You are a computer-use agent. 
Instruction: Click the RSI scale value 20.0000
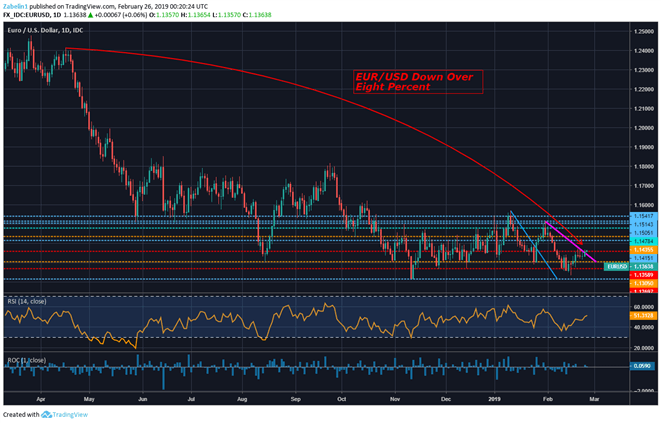coord(644,348)
